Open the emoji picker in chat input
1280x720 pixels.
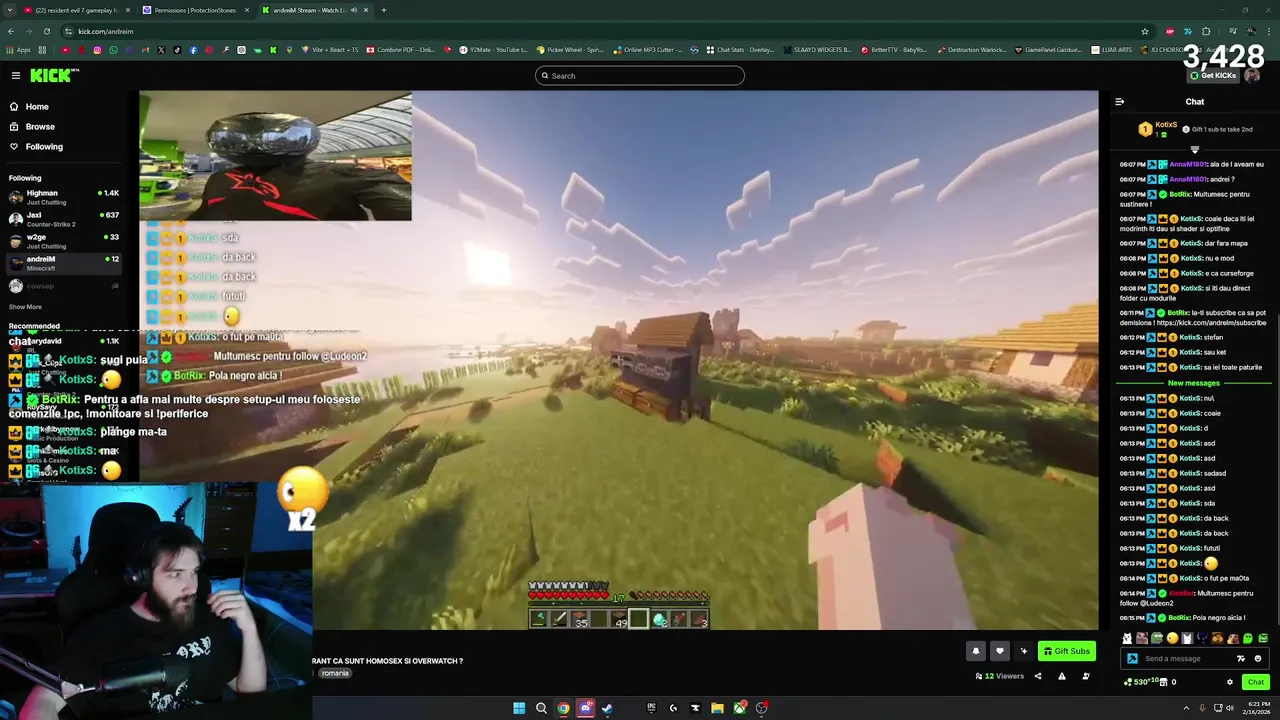click(1258, 659)
